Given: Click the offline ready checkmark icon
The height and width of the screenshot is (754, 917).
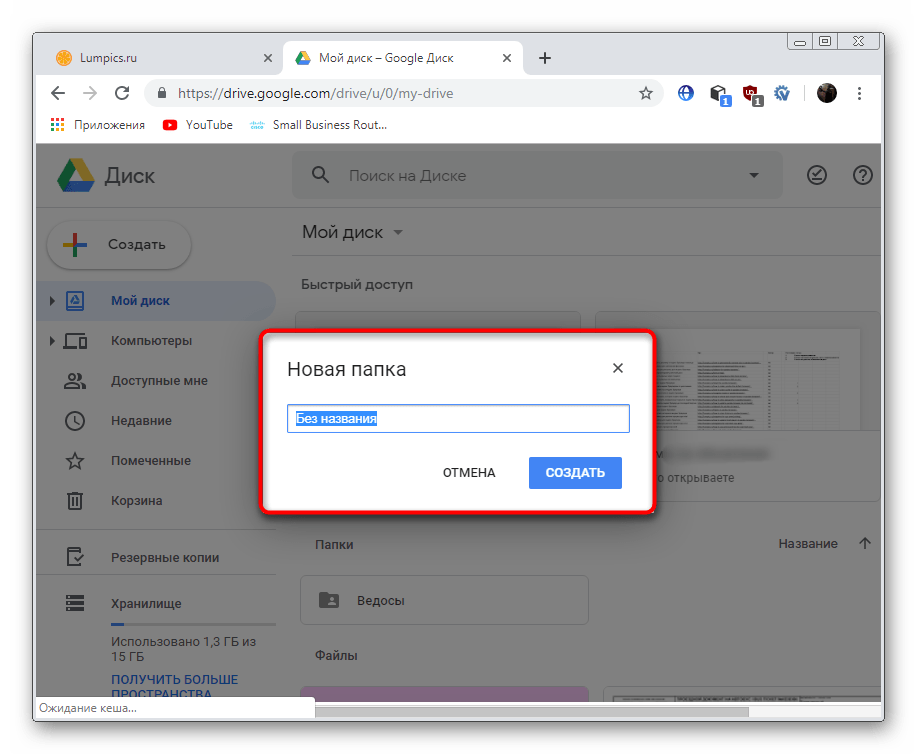Looking at the screenshot, I should point(817,175).
